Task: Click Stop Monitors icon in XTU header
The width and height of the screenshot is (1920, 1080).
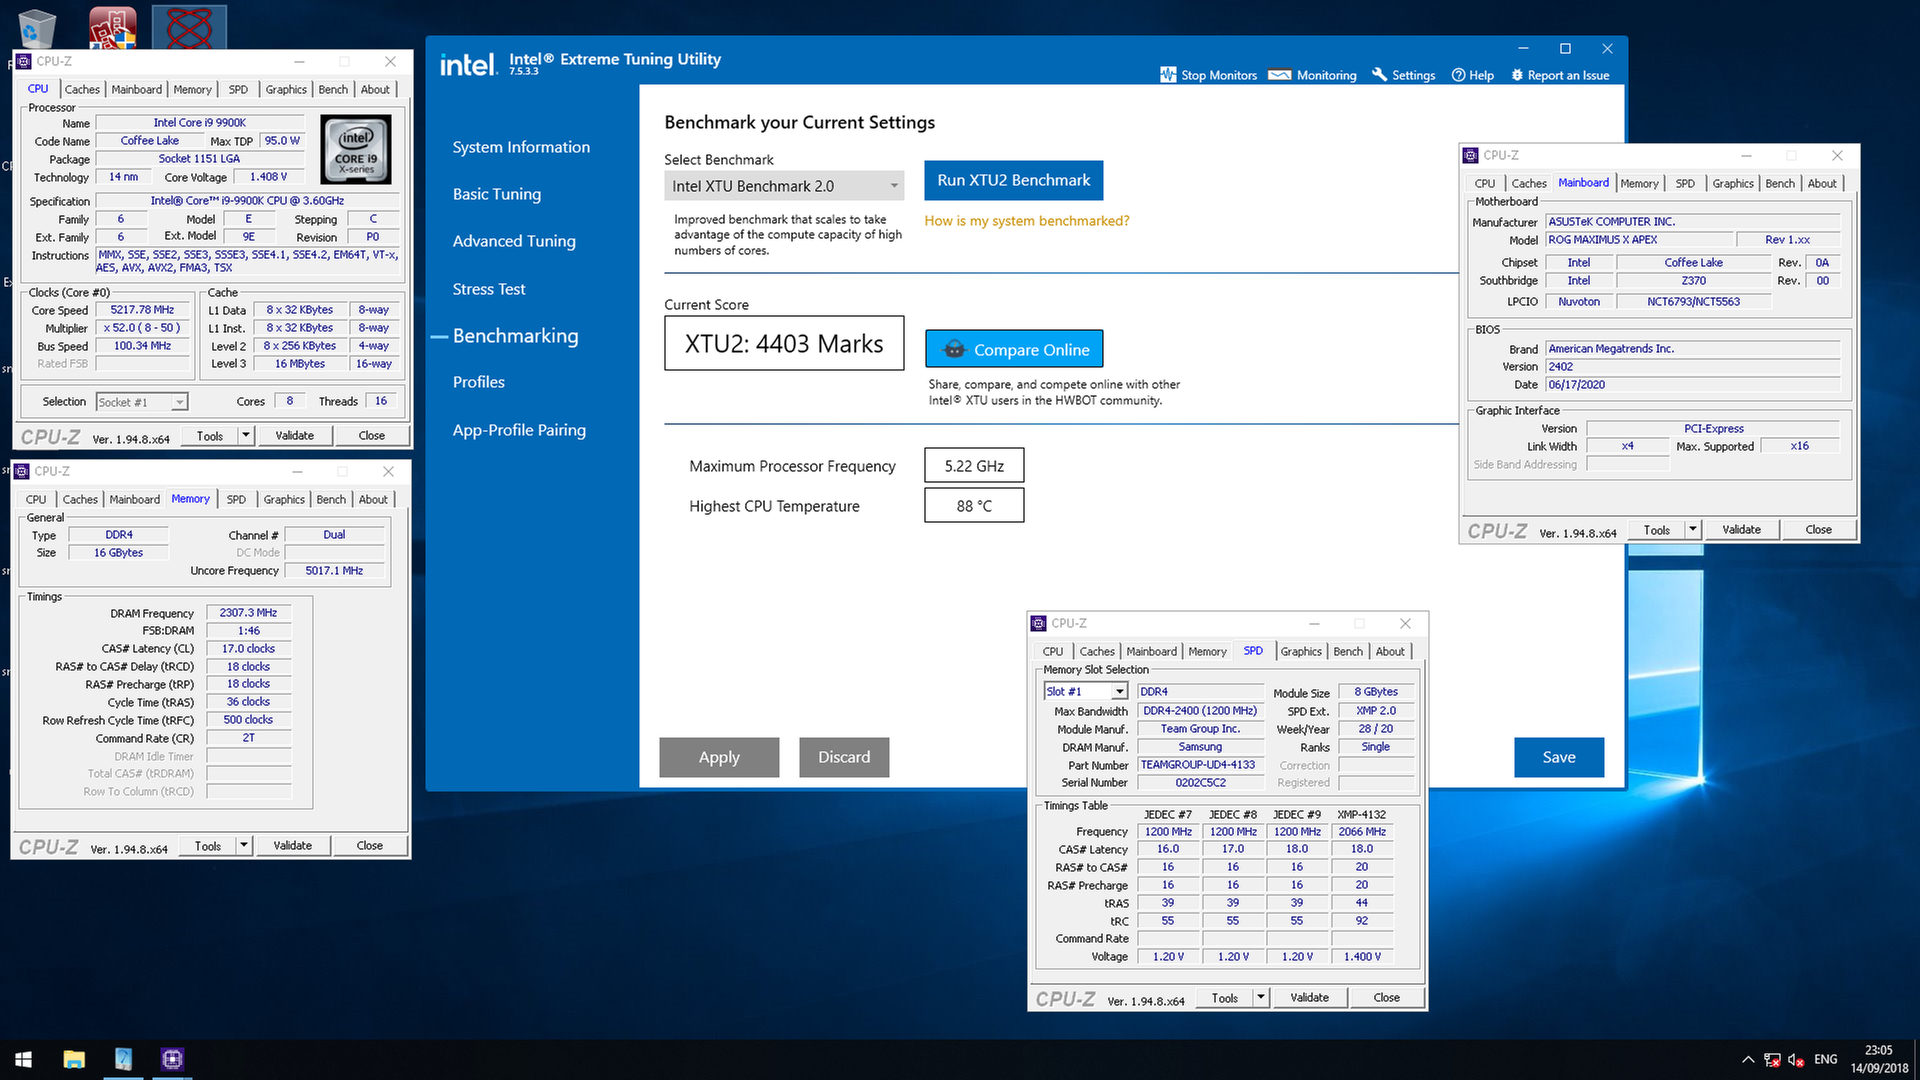Action: (x=1168, y=75)
